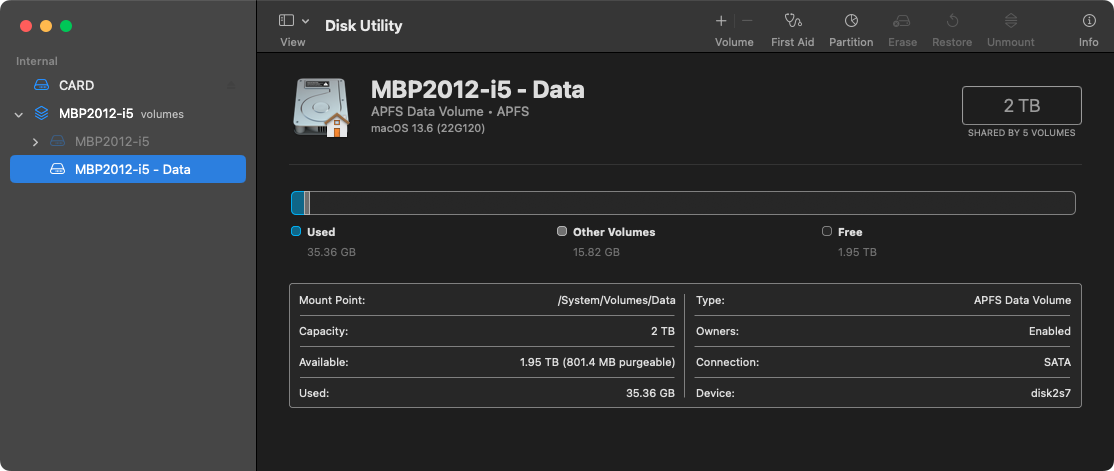Viewport: 1114px width, 471px height.
Task: Select MBP2012-i5 volumes container
Action: [x=128, y=114]
